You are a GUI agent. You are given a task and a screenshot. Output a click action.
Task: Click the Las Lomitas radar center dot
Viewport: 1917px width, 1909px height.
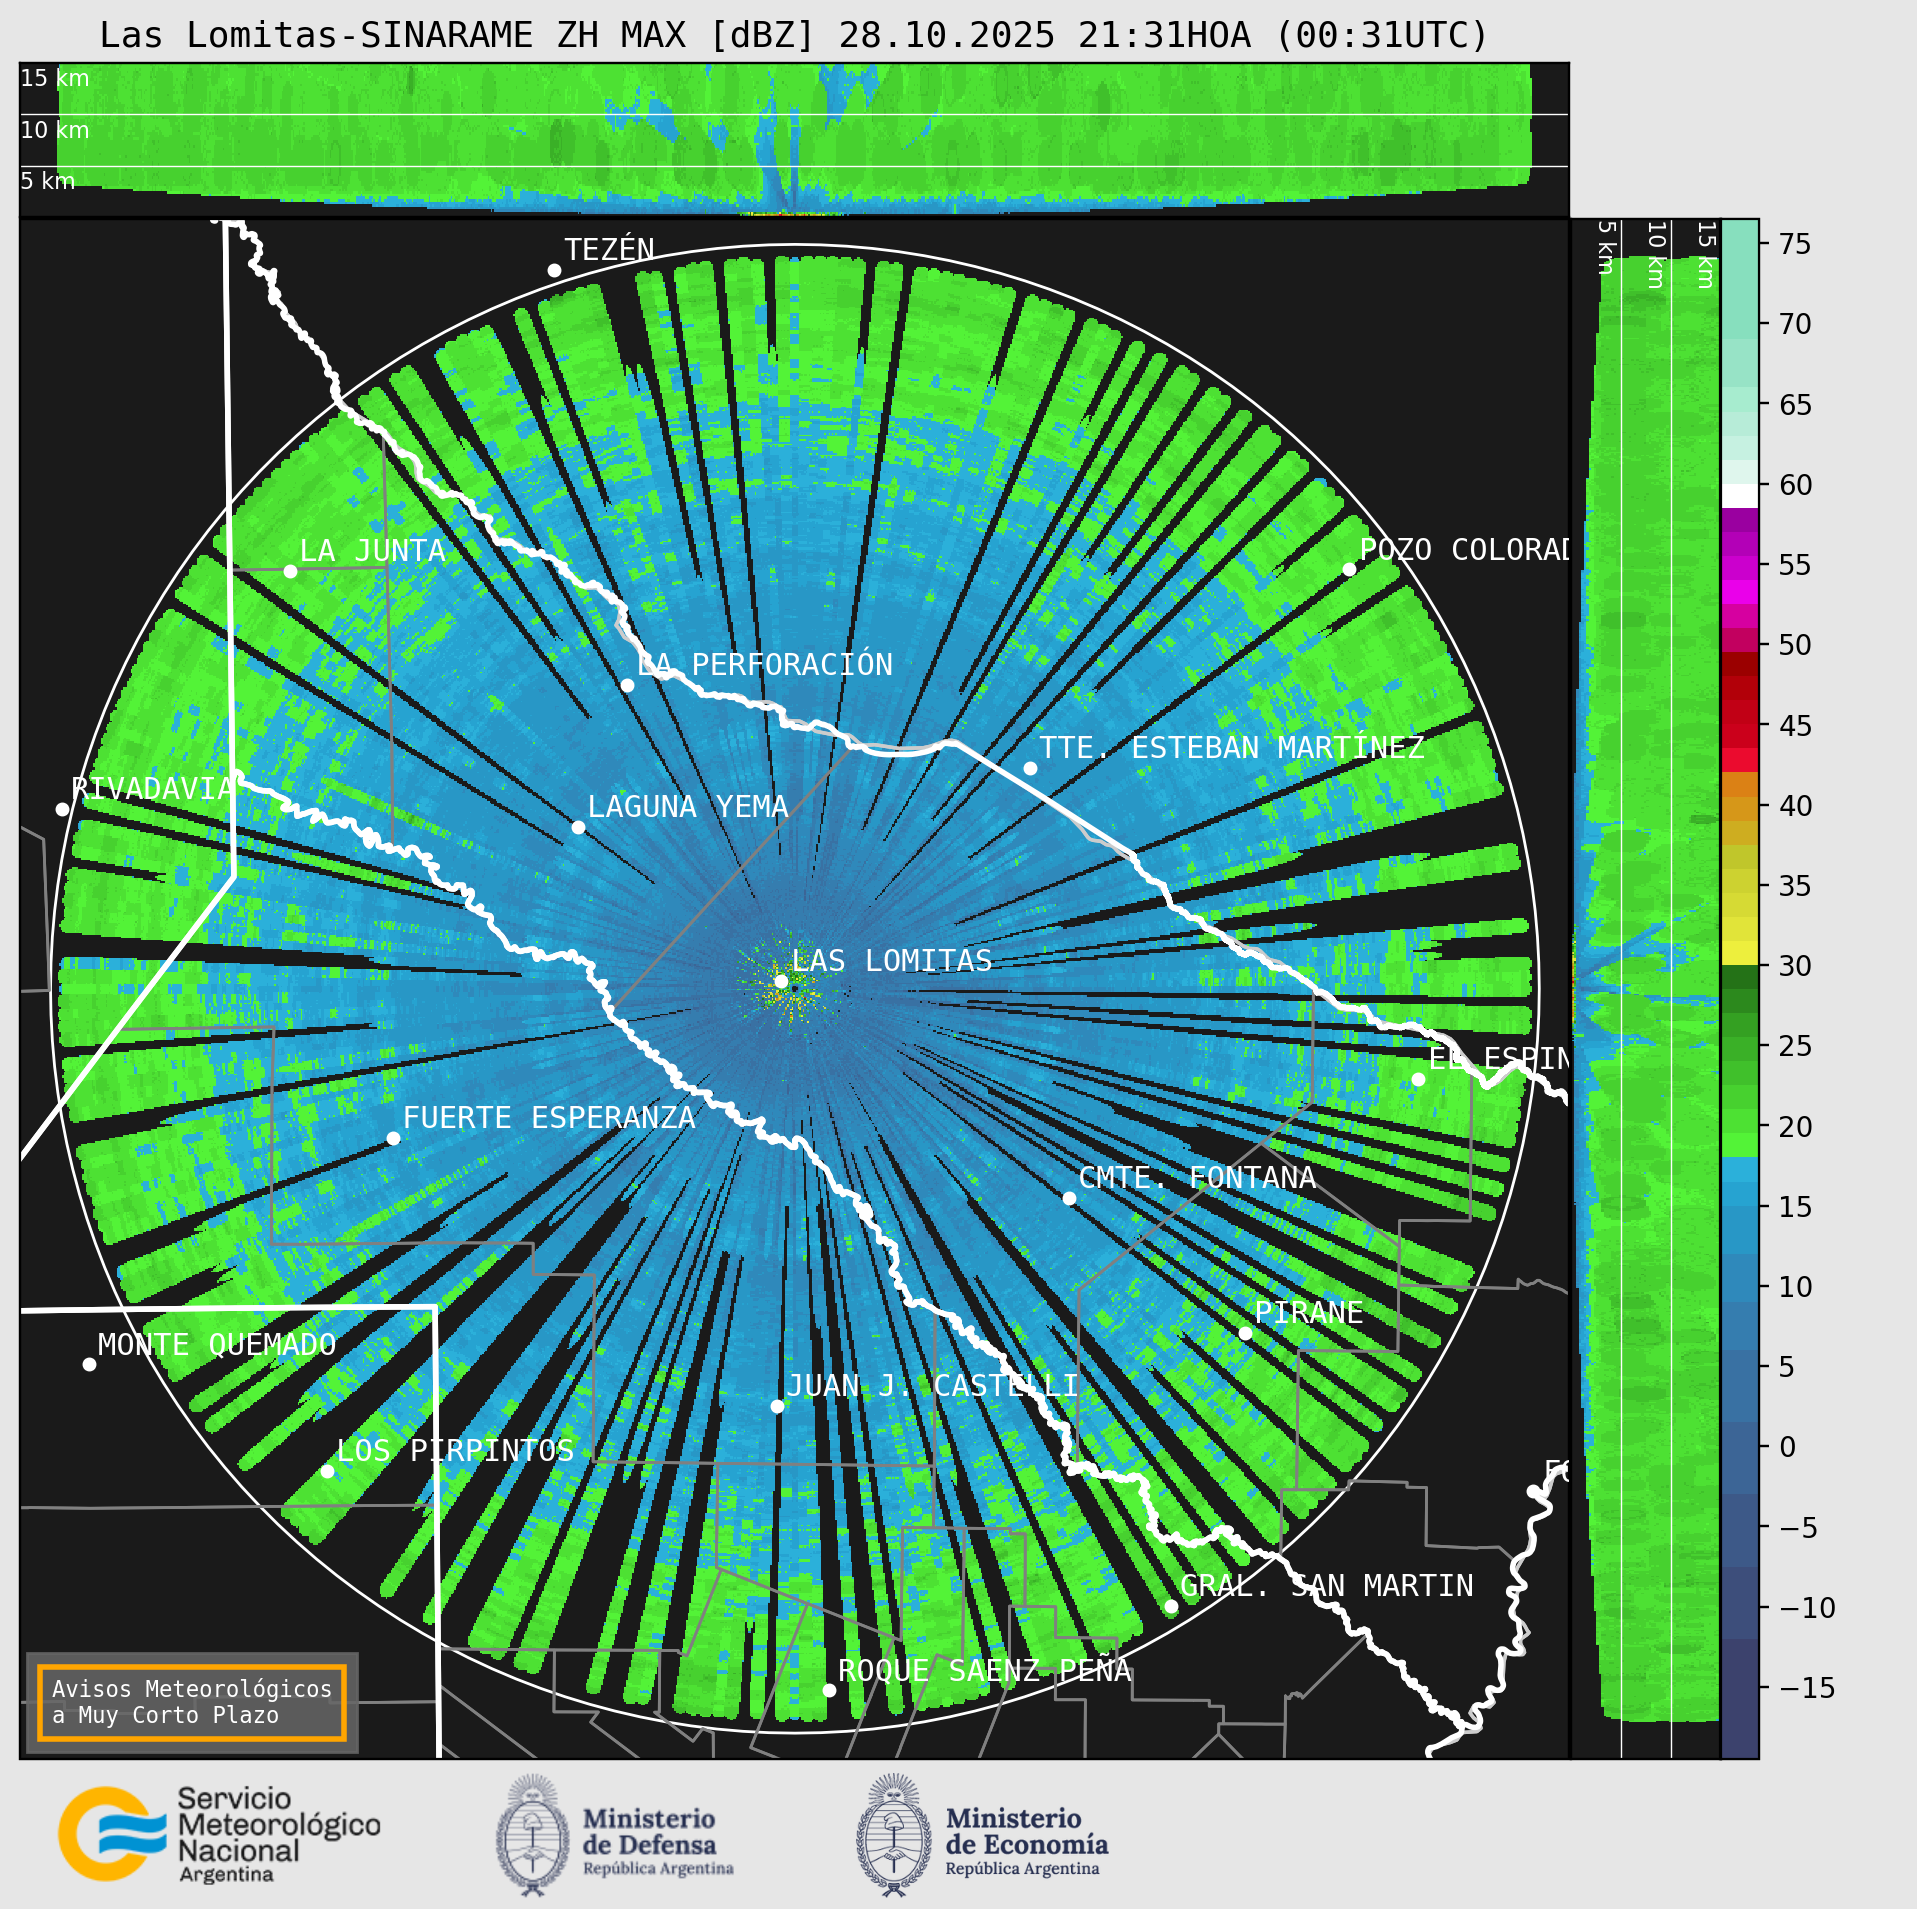point(781,981)
